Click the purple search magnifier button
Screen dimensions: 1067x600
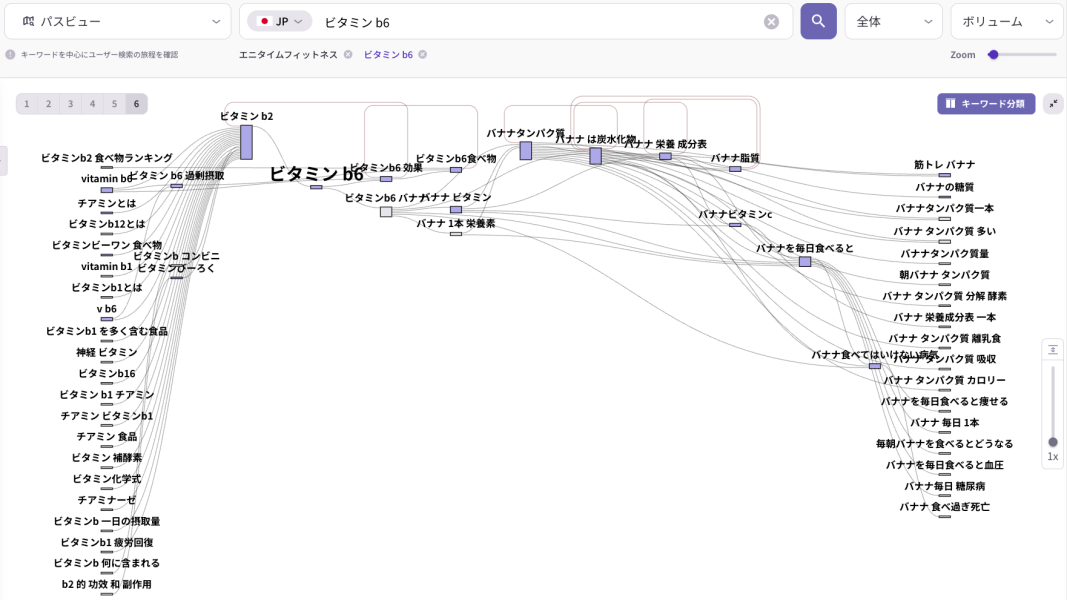(818, 21)
